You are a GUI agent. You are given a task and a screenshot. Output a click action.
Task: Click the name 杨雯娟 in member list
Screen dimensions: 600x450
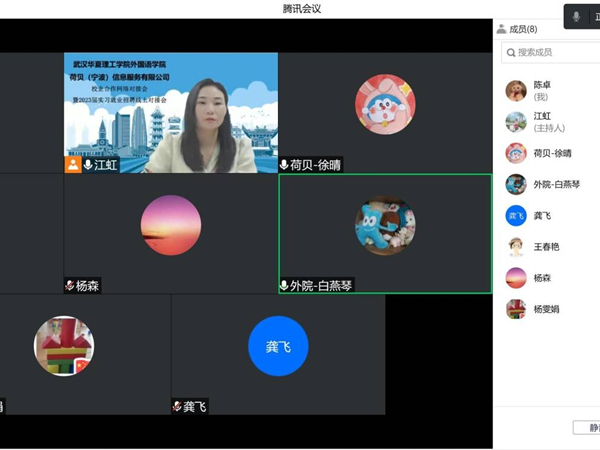tap(546, 309)
